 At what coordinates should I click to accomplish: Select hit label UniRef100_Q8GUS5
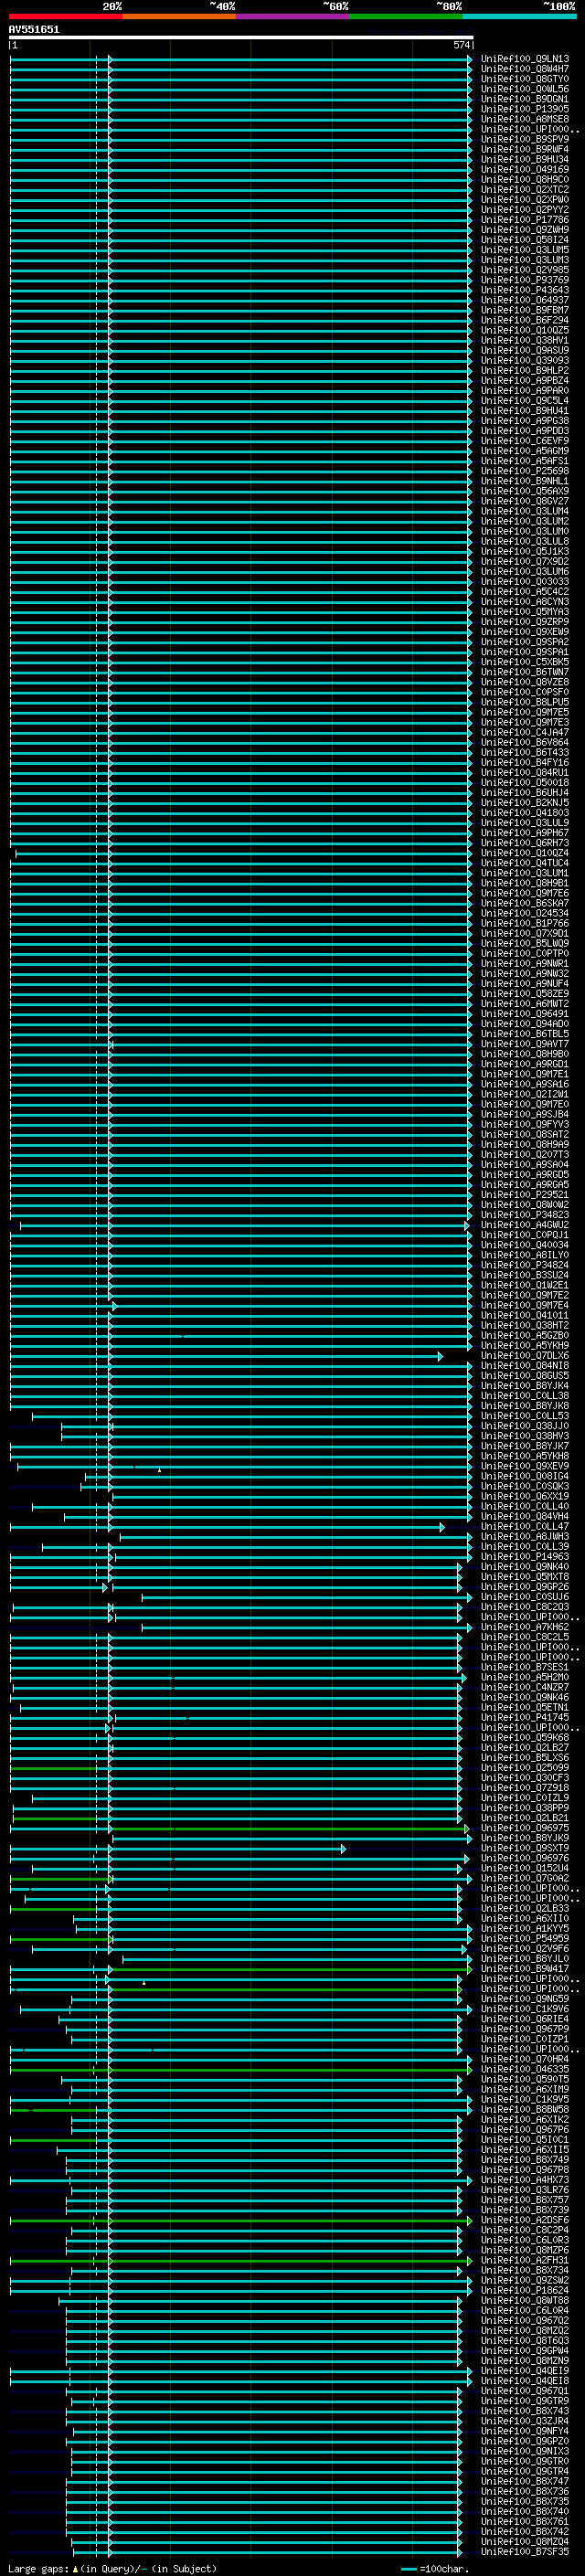point(525,1376)
